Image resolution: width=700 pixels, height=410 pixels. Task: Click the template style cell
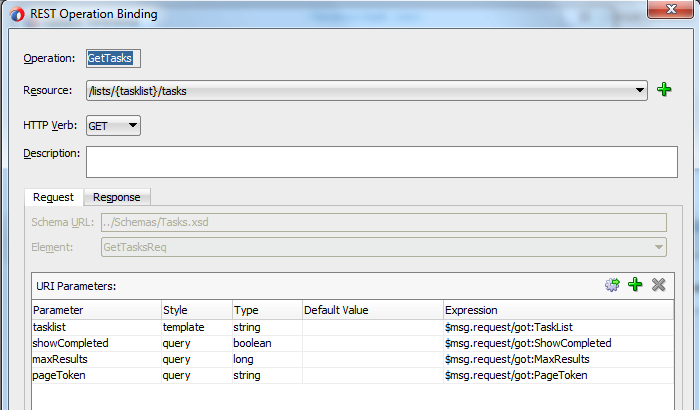click(x=197, y=327)
